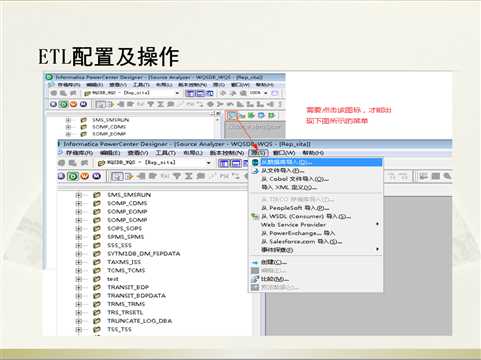Expand the Web Service Provider submenu arrow

(377, 224)
